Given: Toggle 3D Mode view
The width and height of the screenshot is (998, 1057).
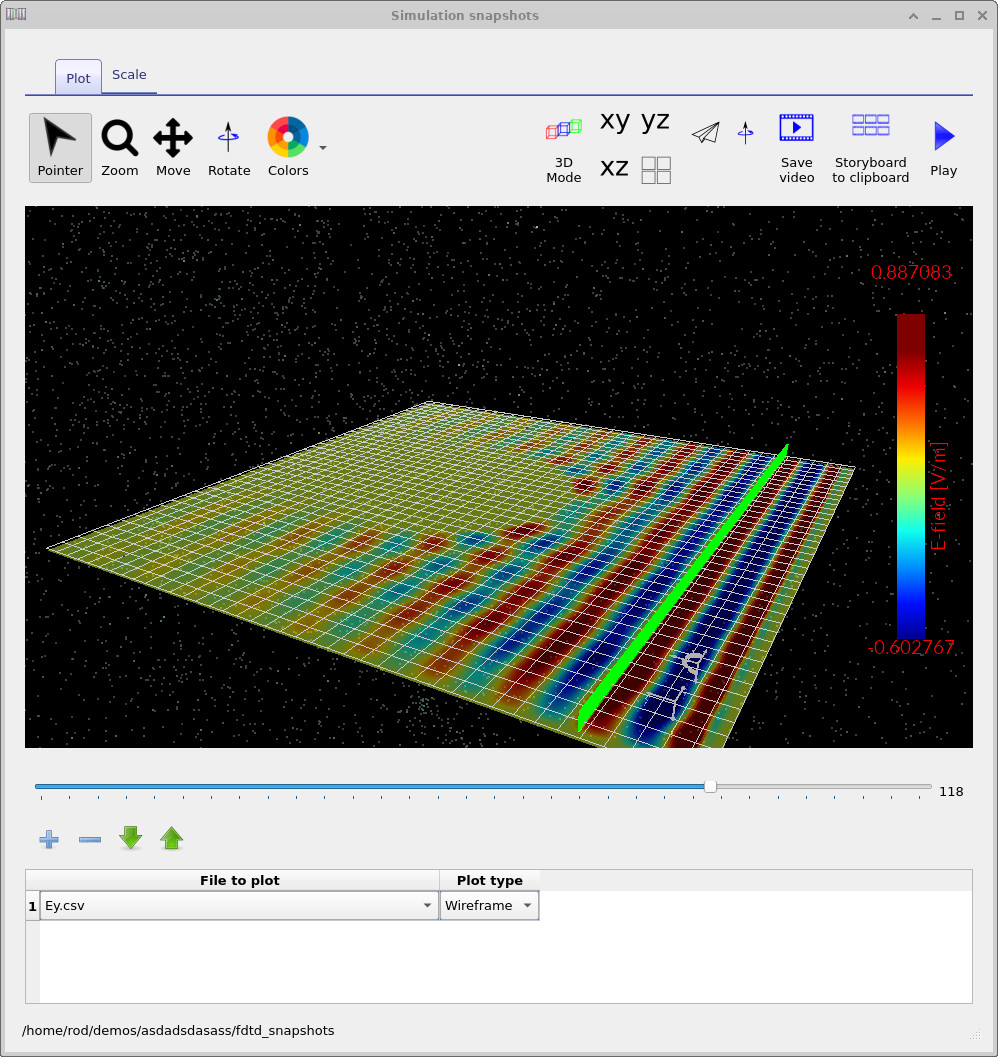Looking at the screenshot, I should click(564, 150).
